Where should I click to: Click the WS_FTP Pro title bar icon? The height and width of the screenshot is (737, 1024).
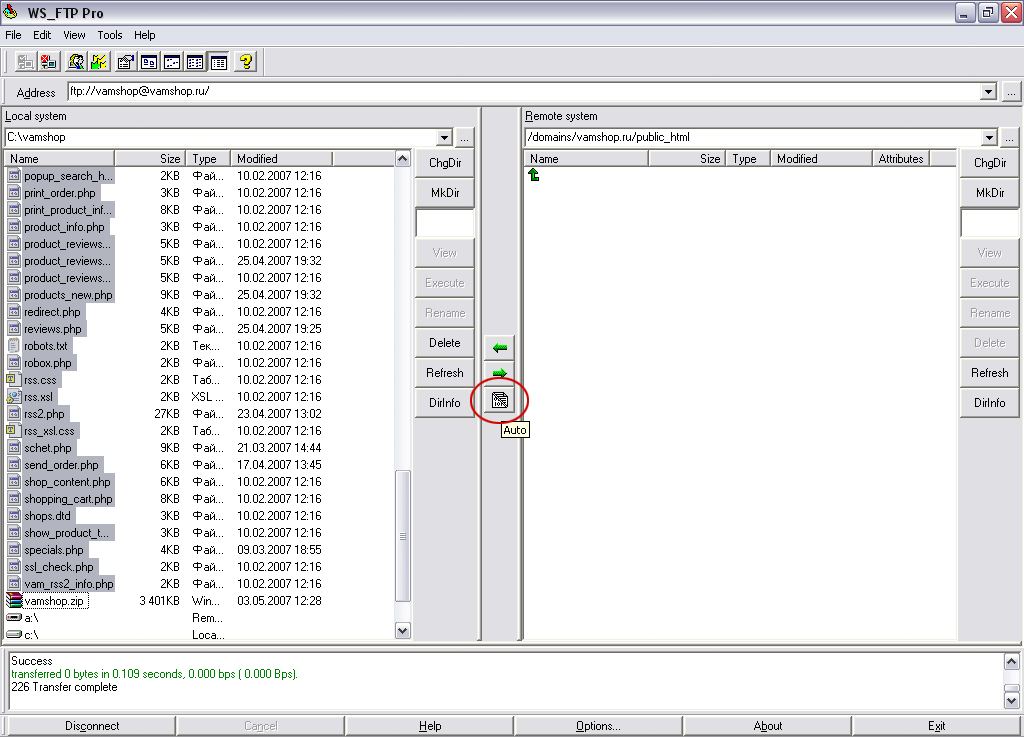[x=10, y=12]
